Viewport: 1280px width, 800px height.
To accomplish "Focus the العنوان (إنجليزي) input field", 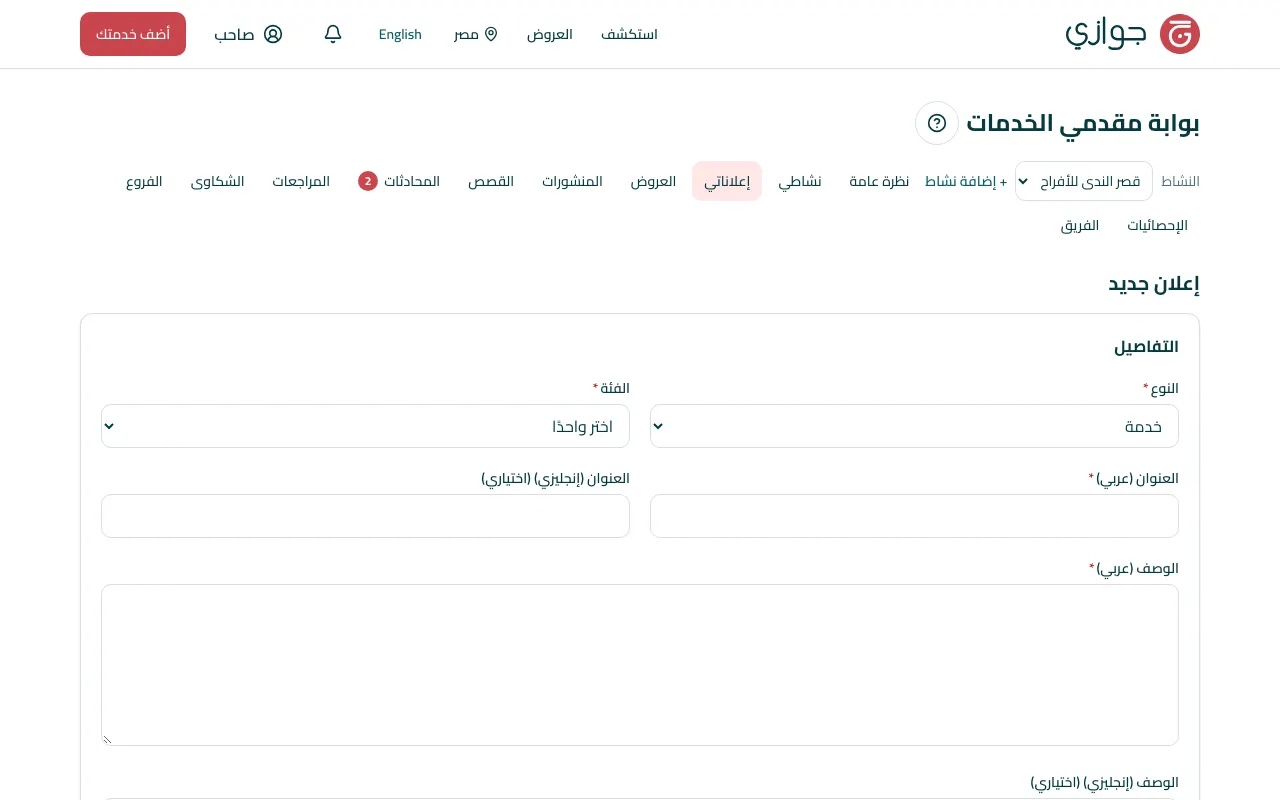I will click(365, 516).
